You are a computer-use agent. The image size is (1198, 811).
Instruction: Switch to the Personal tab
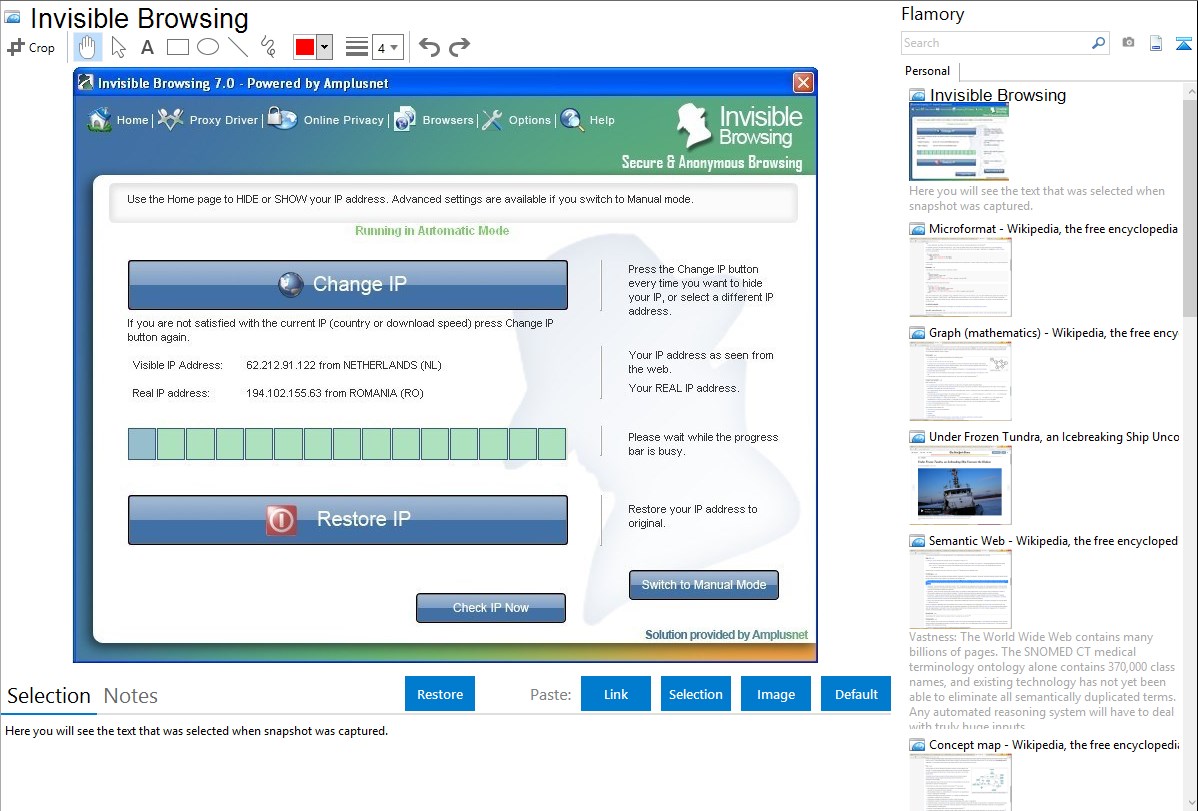[x=928, y=71]
